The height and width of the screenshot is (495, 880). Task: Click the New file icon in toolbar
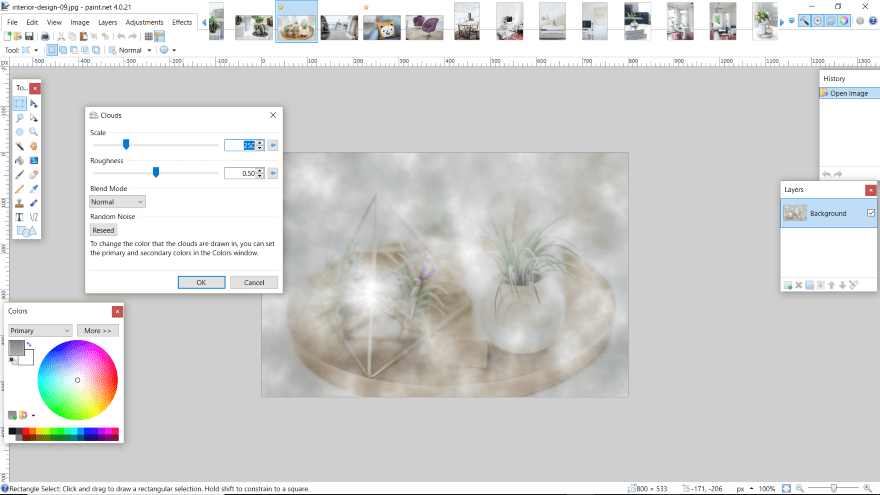click(x=7, y=36)
